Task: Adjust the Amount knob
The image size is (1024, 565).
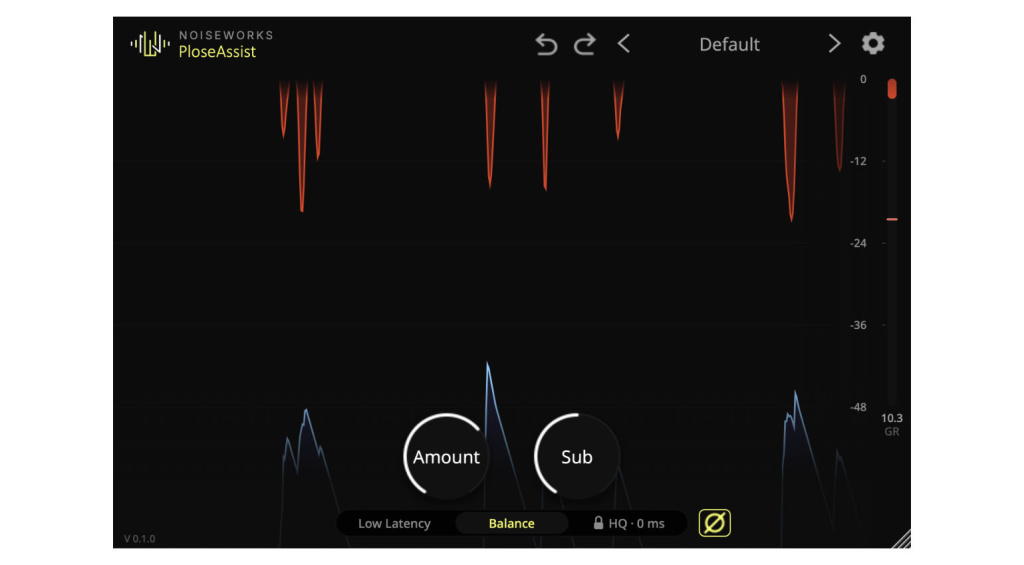Action: [x=446, y=457]
